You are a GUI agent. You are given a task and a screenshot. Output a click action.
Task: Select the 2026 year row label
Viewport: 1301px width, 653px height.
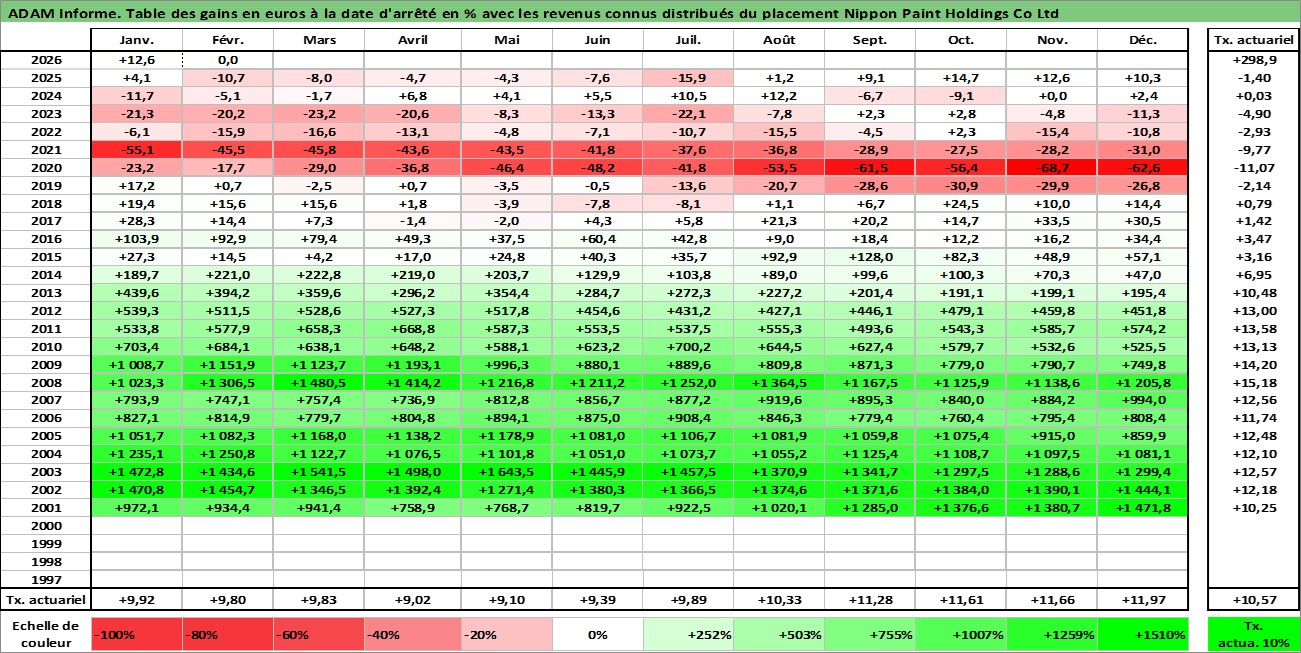click(x=45, y=60)
